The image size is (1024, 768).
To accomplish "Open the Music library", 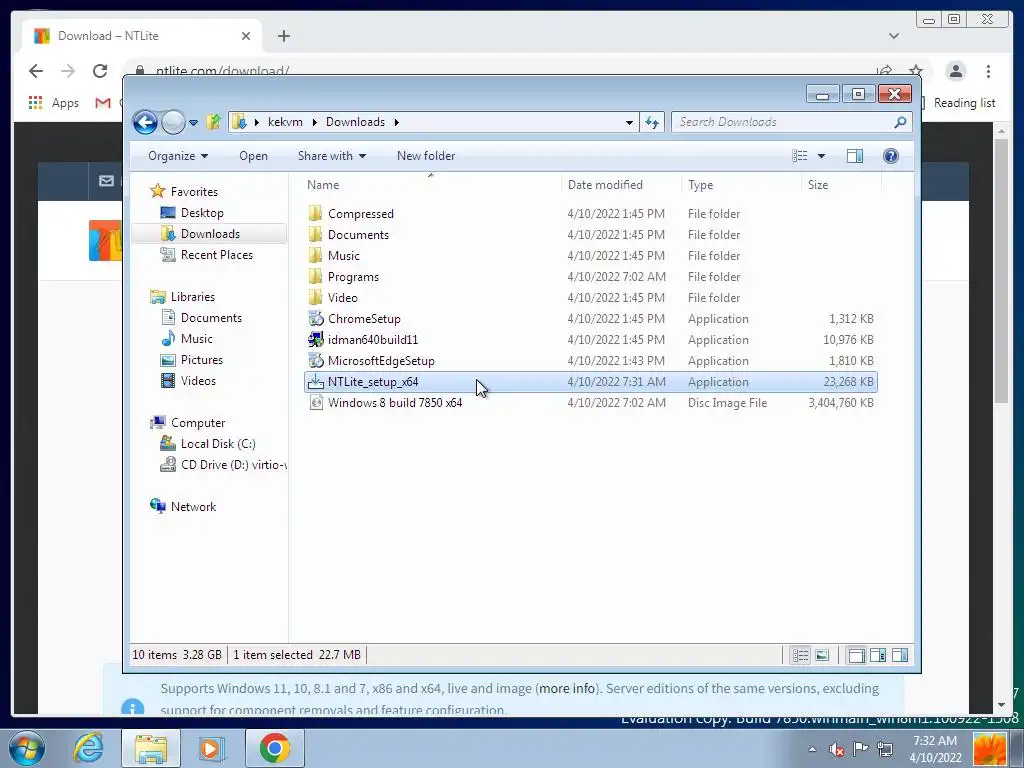I will tap(196, 338).
